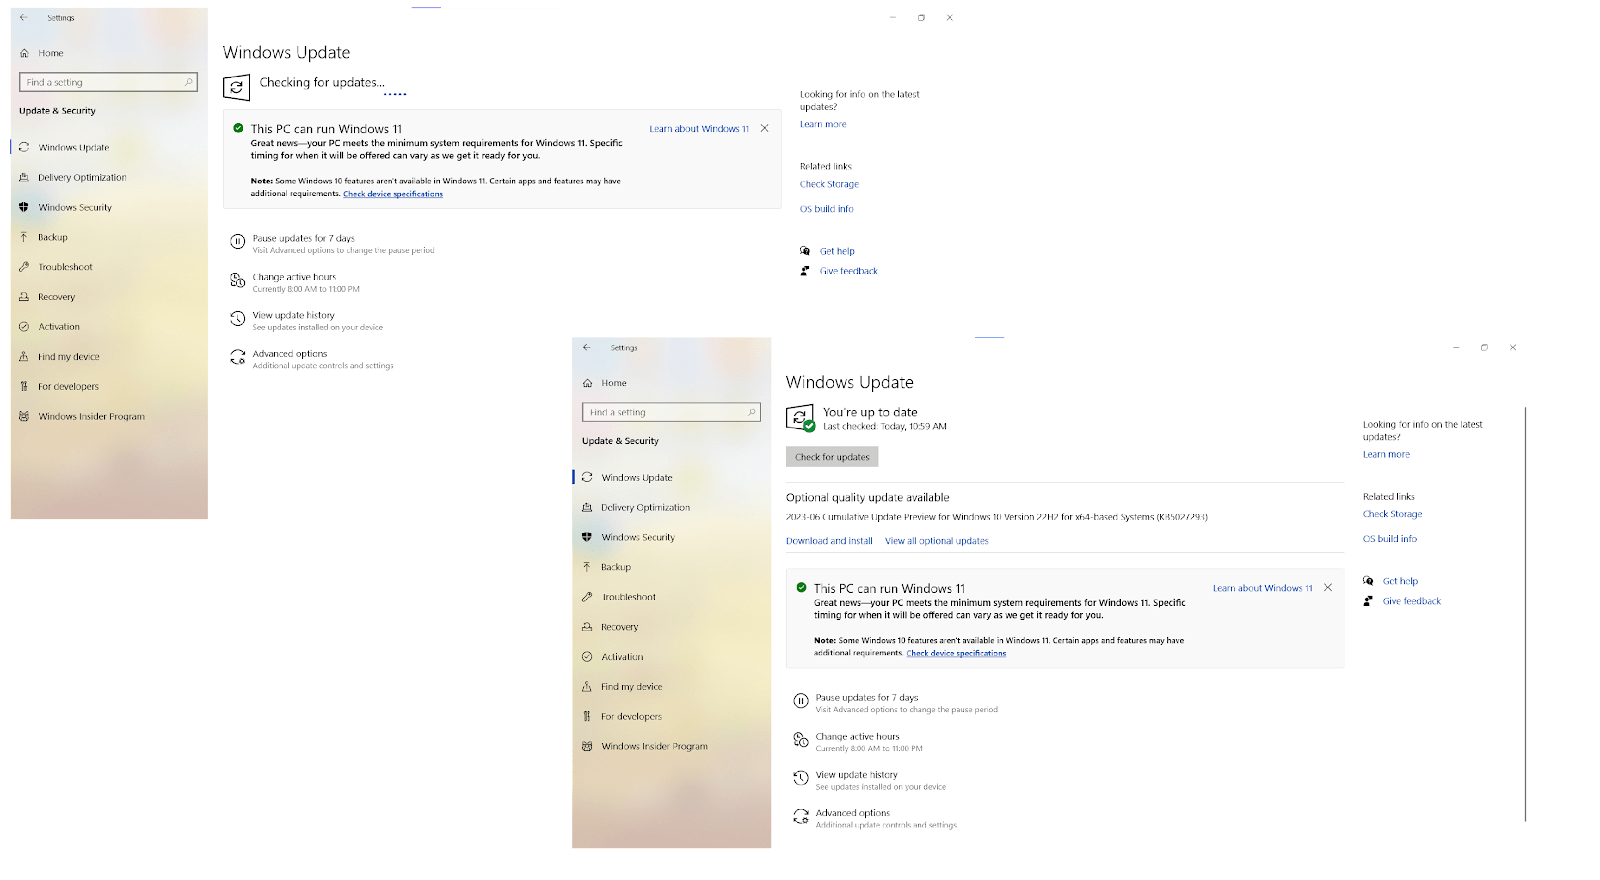Open Learn about Windows 11 in the Checking for updates window
Screen dimensions: 1600x880
pyautogui.click(x=699, y=129)
